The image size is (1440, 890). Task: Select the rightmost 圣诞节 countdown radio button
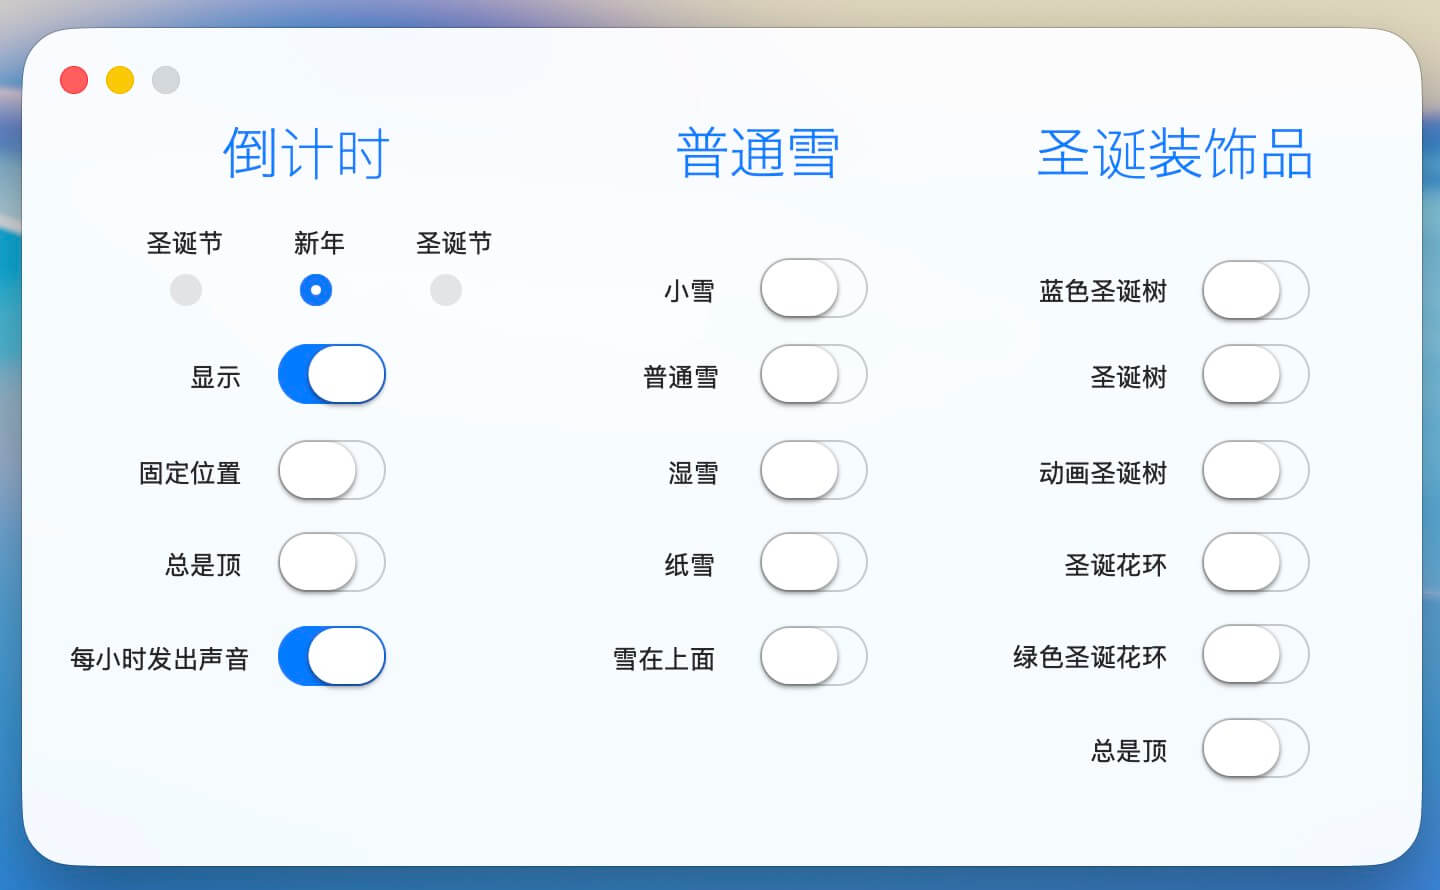pyautogui.click(x=446, y=290)
